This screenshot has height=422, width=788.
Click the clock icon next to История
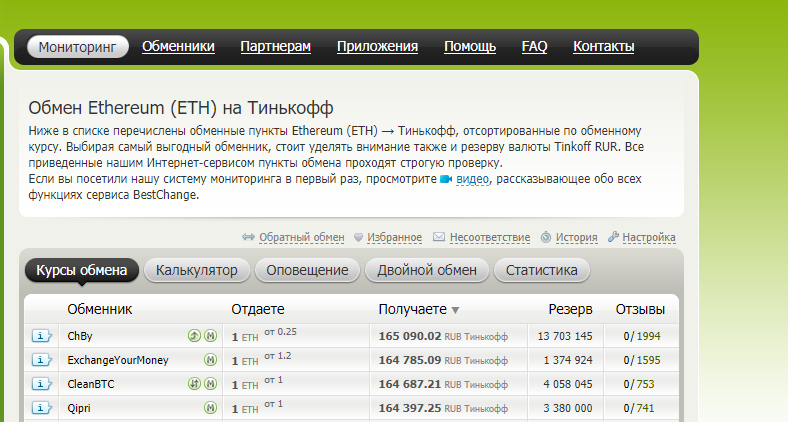click(x=546, y=237)
